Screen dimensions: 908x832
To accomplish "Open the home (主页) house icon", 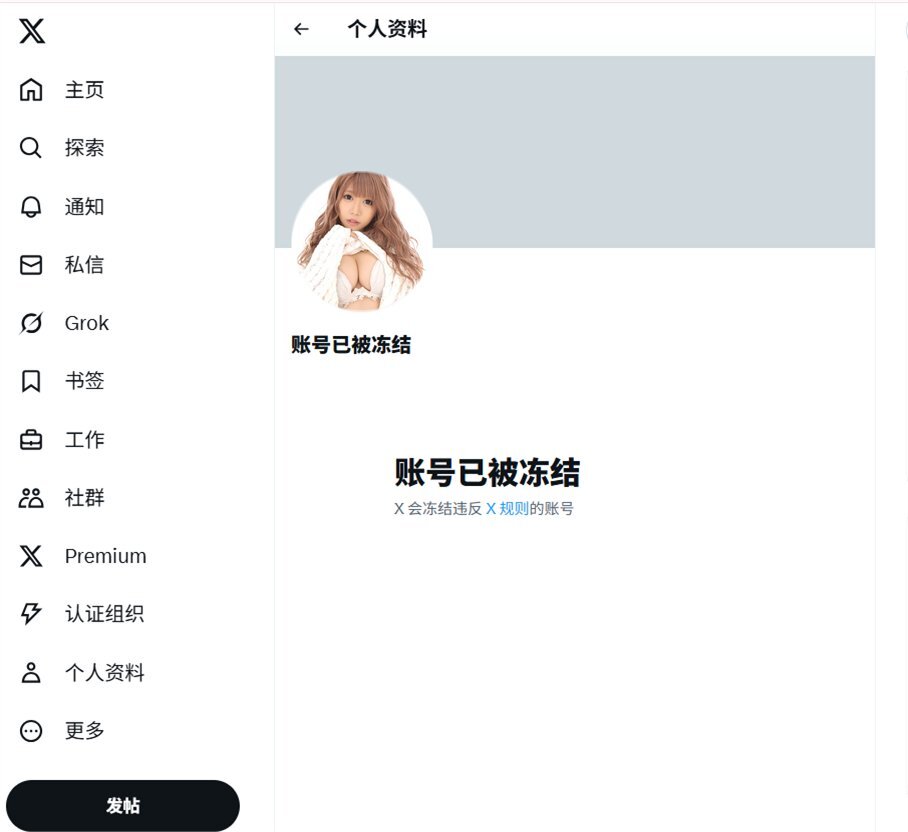I will tap(31, 90).
